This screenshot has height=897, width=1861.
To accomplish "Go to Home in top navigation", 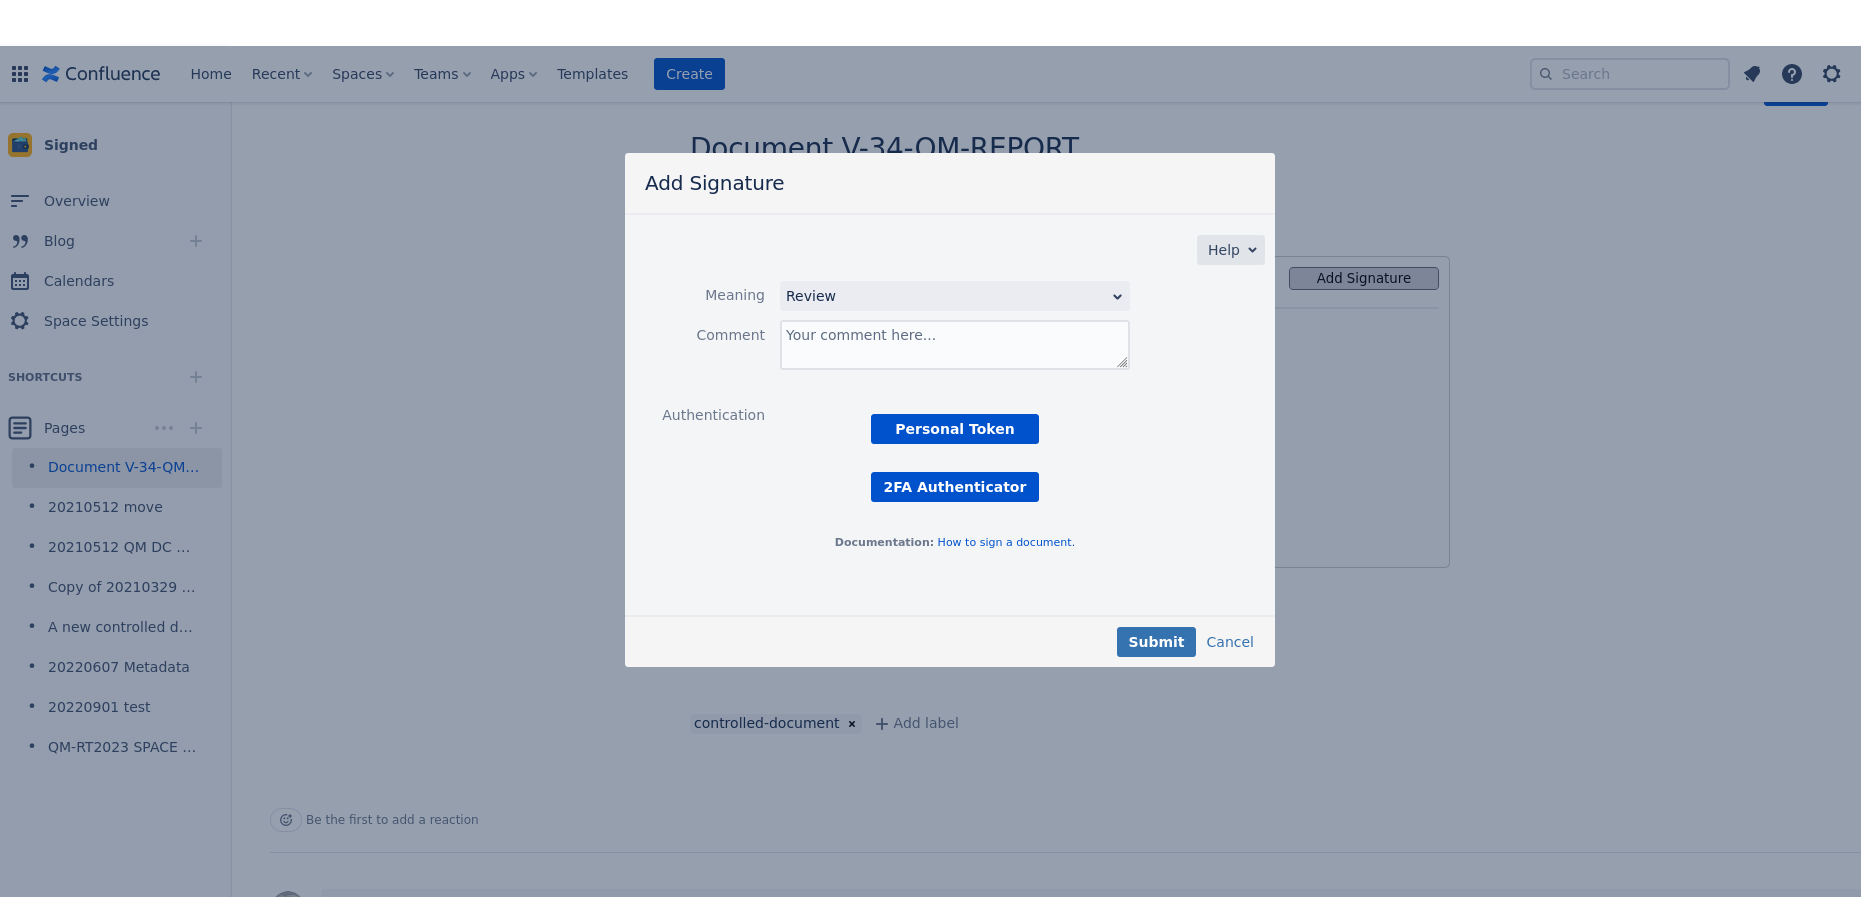I will (211, 74).
